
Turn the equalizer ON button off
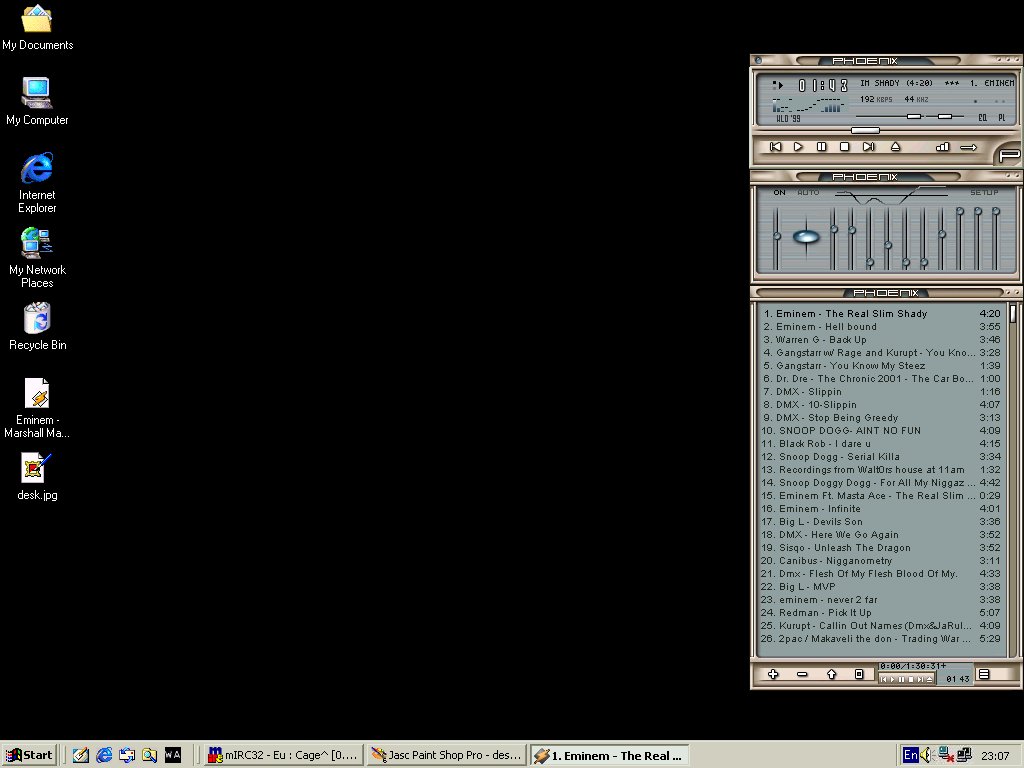780,192
